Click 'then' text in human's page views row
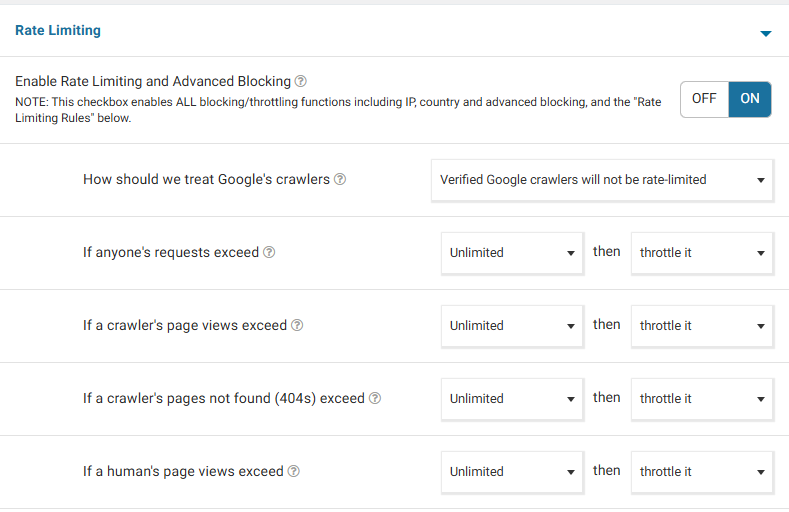The width and height of the screenshot is (789, 512). click(x=606, y=470)
